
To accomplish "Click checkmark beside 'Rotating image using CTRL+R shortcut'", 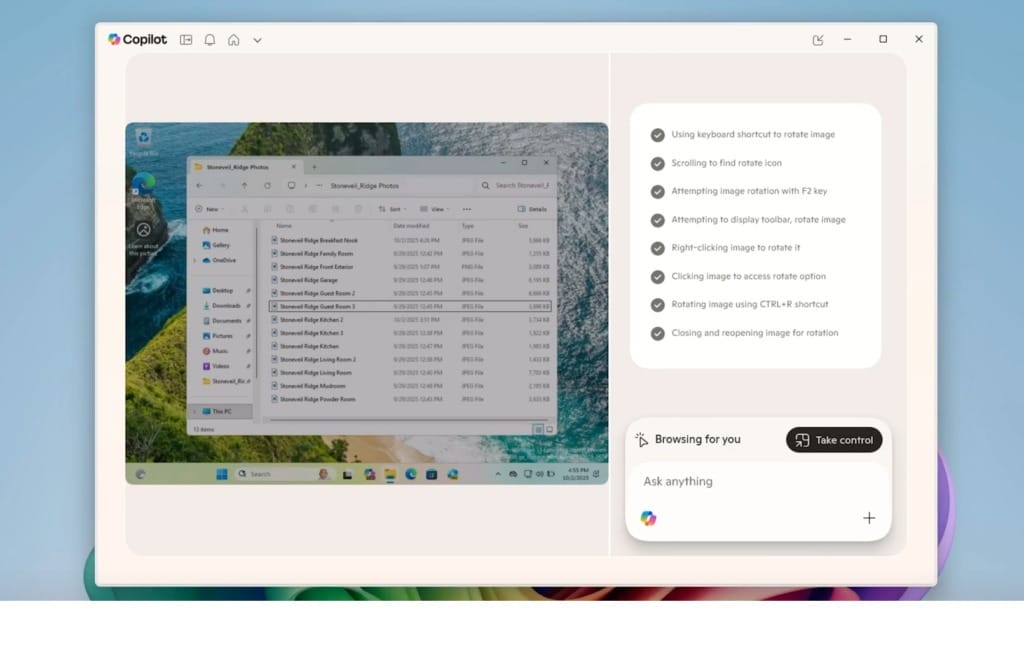I will click(x=657, y=304).
